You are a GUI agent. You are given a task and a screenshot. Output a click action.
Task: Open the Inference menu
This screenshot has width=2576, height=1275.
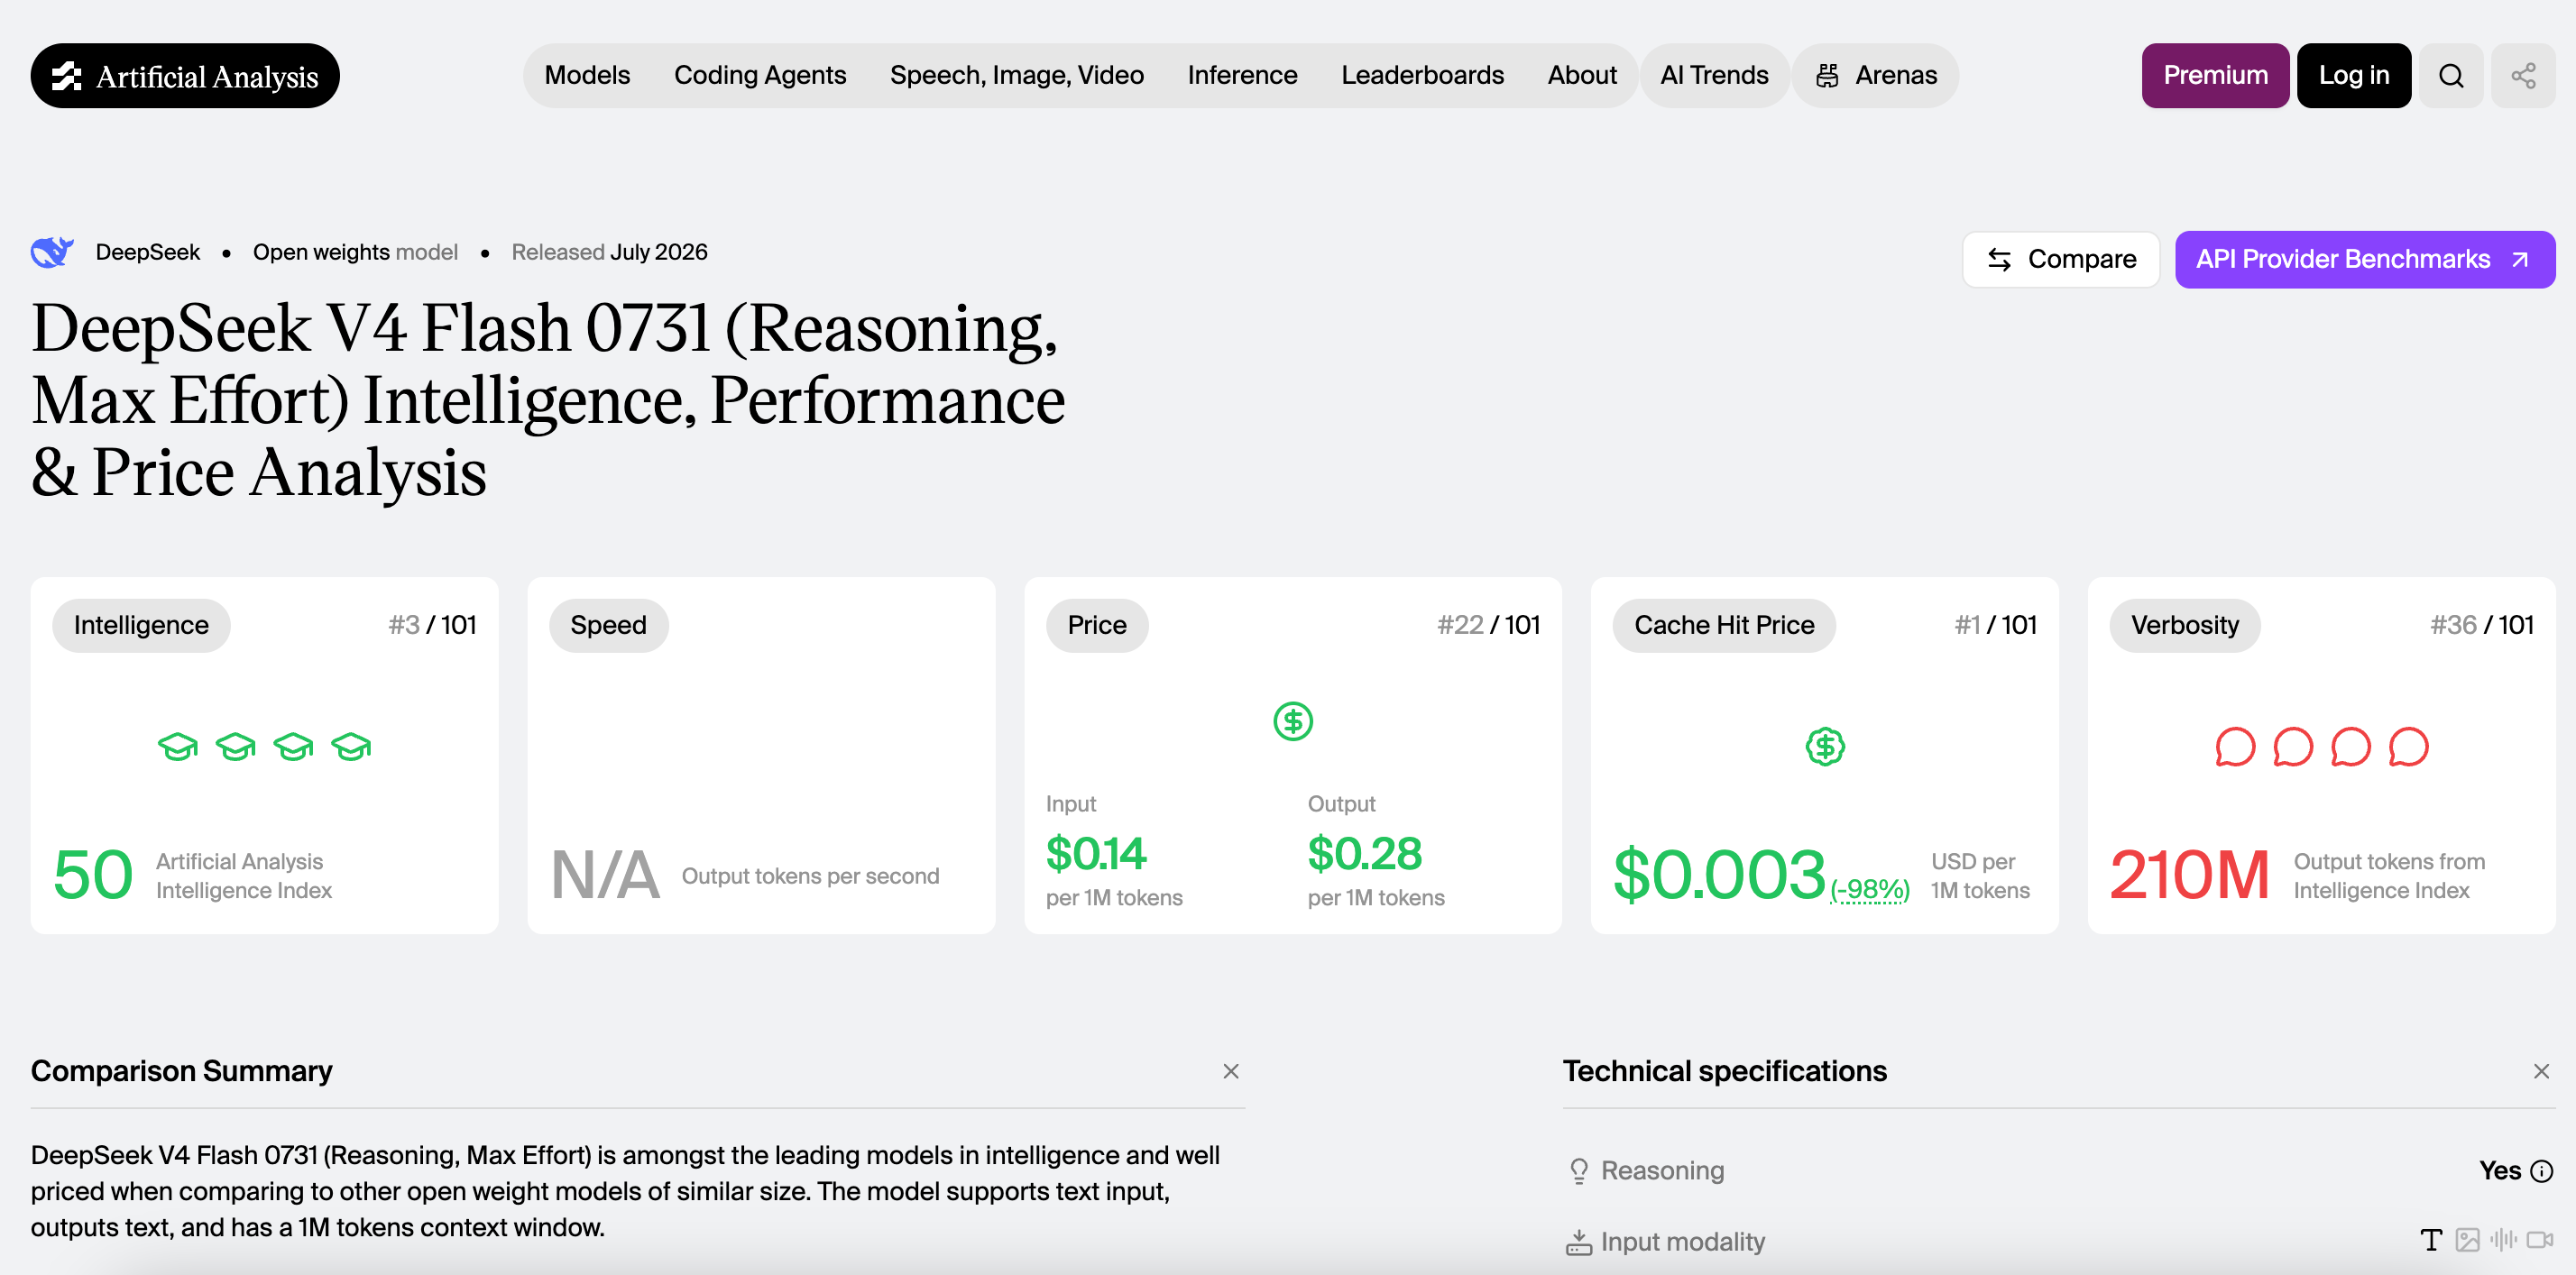(1242, 76)
